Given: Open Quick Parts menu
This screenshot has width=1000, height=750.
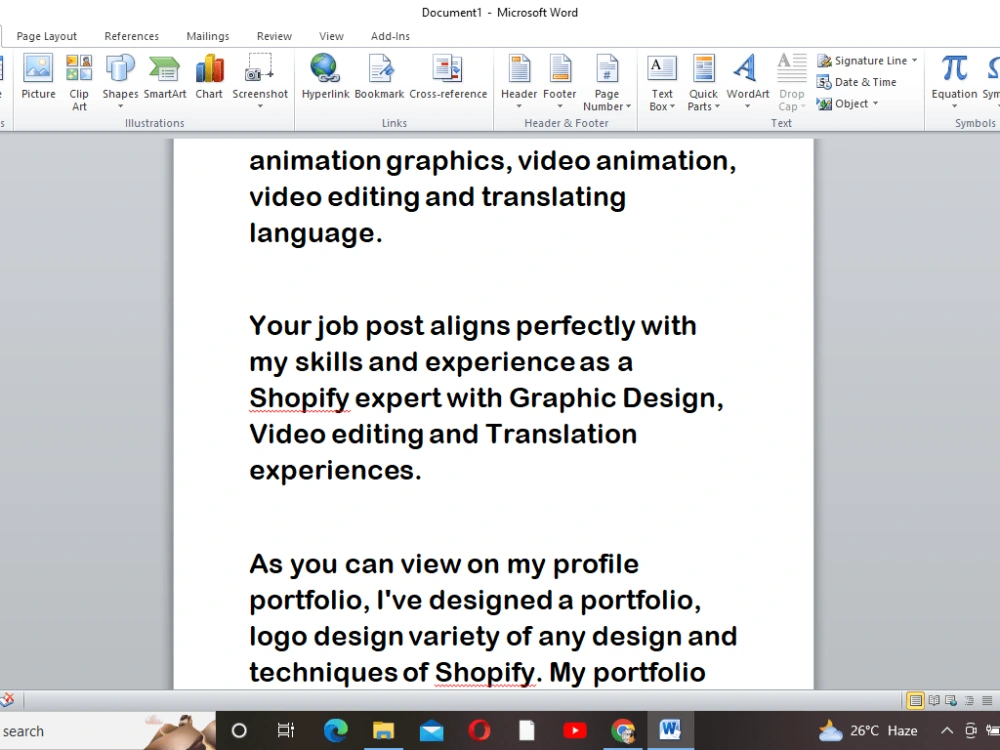Looking at the screenshot, I should tap(703, 83).
